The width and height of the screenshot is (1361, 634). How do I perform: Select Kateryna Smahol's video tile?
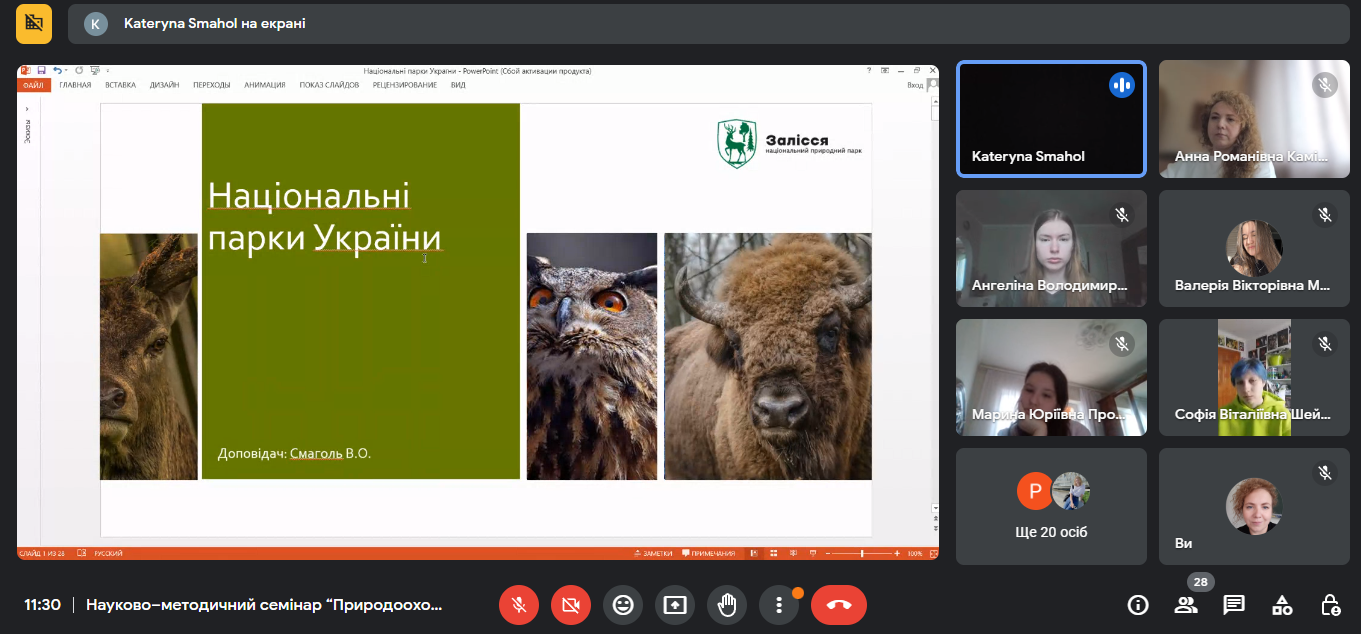[1051, 119]
